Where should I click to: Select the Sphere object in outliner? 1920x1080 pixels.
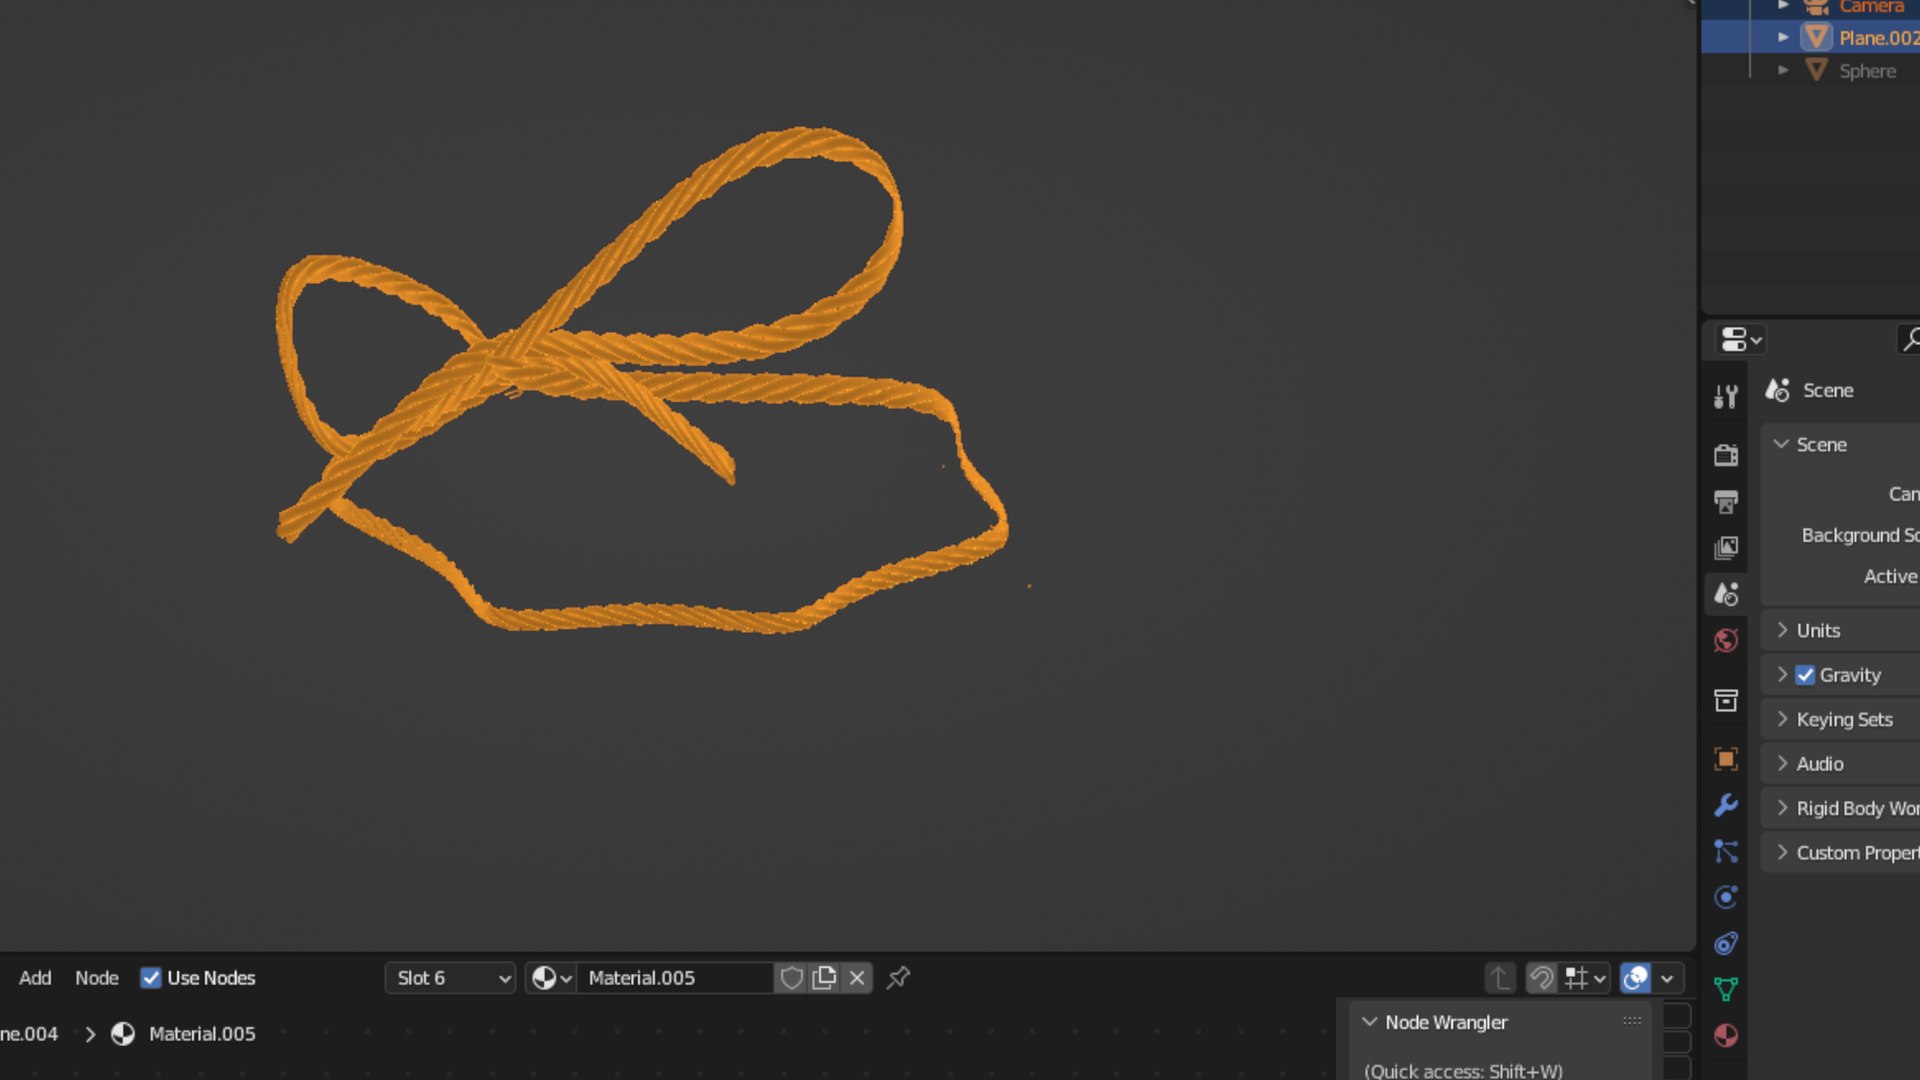(x=1867, y=71)
